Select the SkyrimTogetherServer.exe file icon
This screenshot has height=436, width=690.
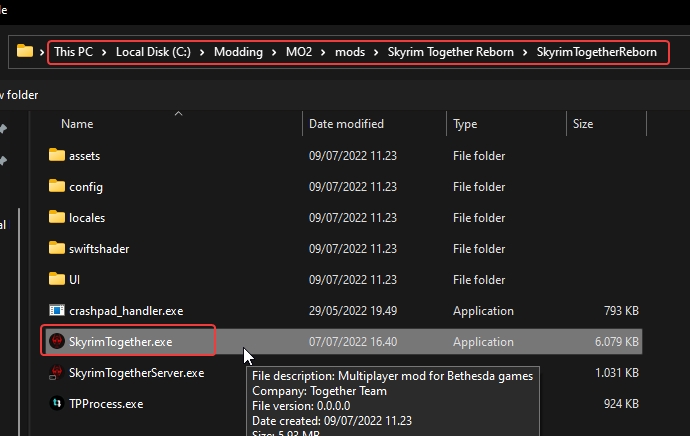pyautogui.click(x=57, y=373)
